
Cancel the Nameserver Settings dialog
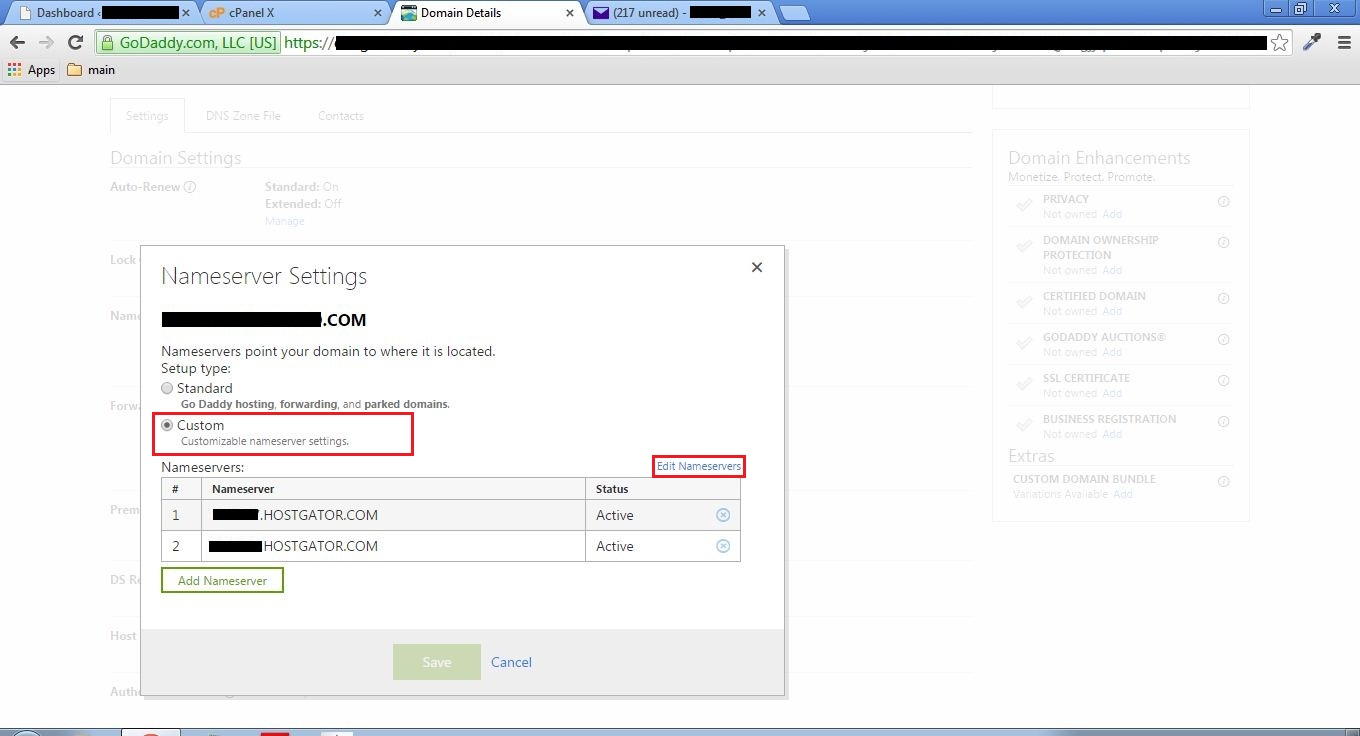[511, 662]
